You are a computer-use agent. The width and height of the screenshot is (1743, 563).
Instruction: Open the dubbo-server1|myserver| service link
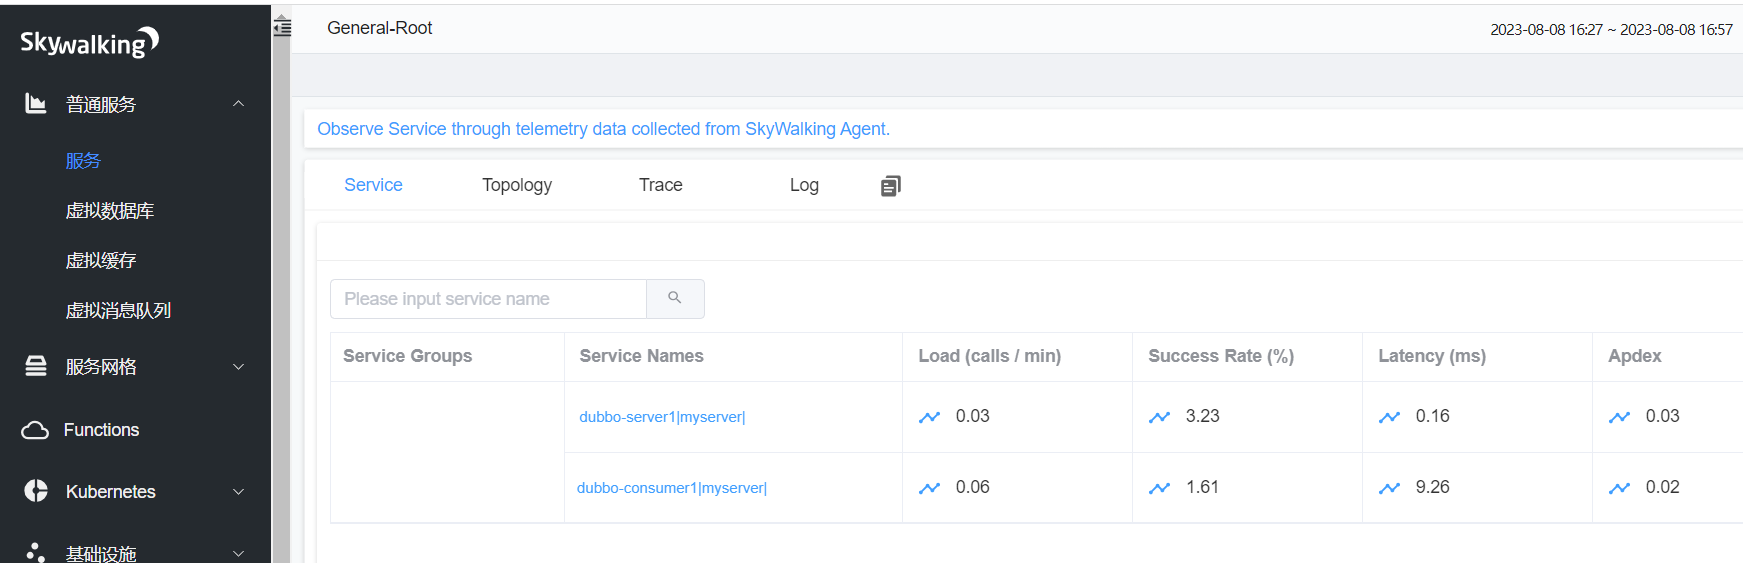[x=662, y=417]
